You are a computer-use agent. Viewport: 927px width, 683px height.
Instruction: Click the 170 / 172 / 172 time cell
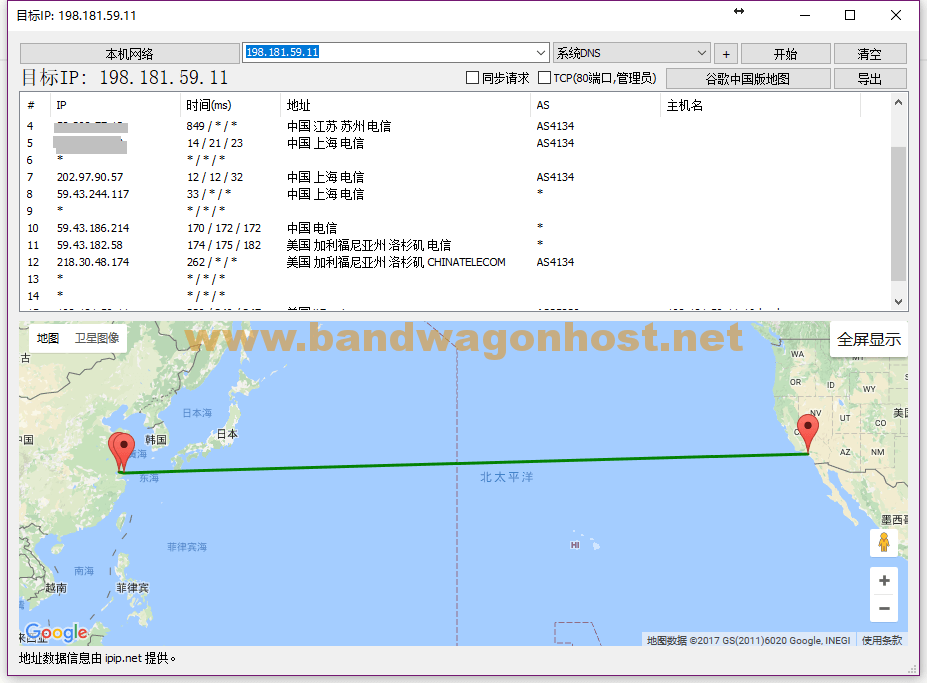coord(223,228)
